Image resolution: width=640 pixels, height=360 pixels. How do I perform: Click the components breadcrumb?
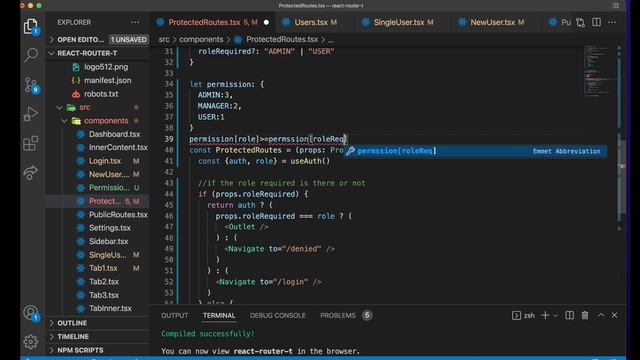tap(201, 40)
